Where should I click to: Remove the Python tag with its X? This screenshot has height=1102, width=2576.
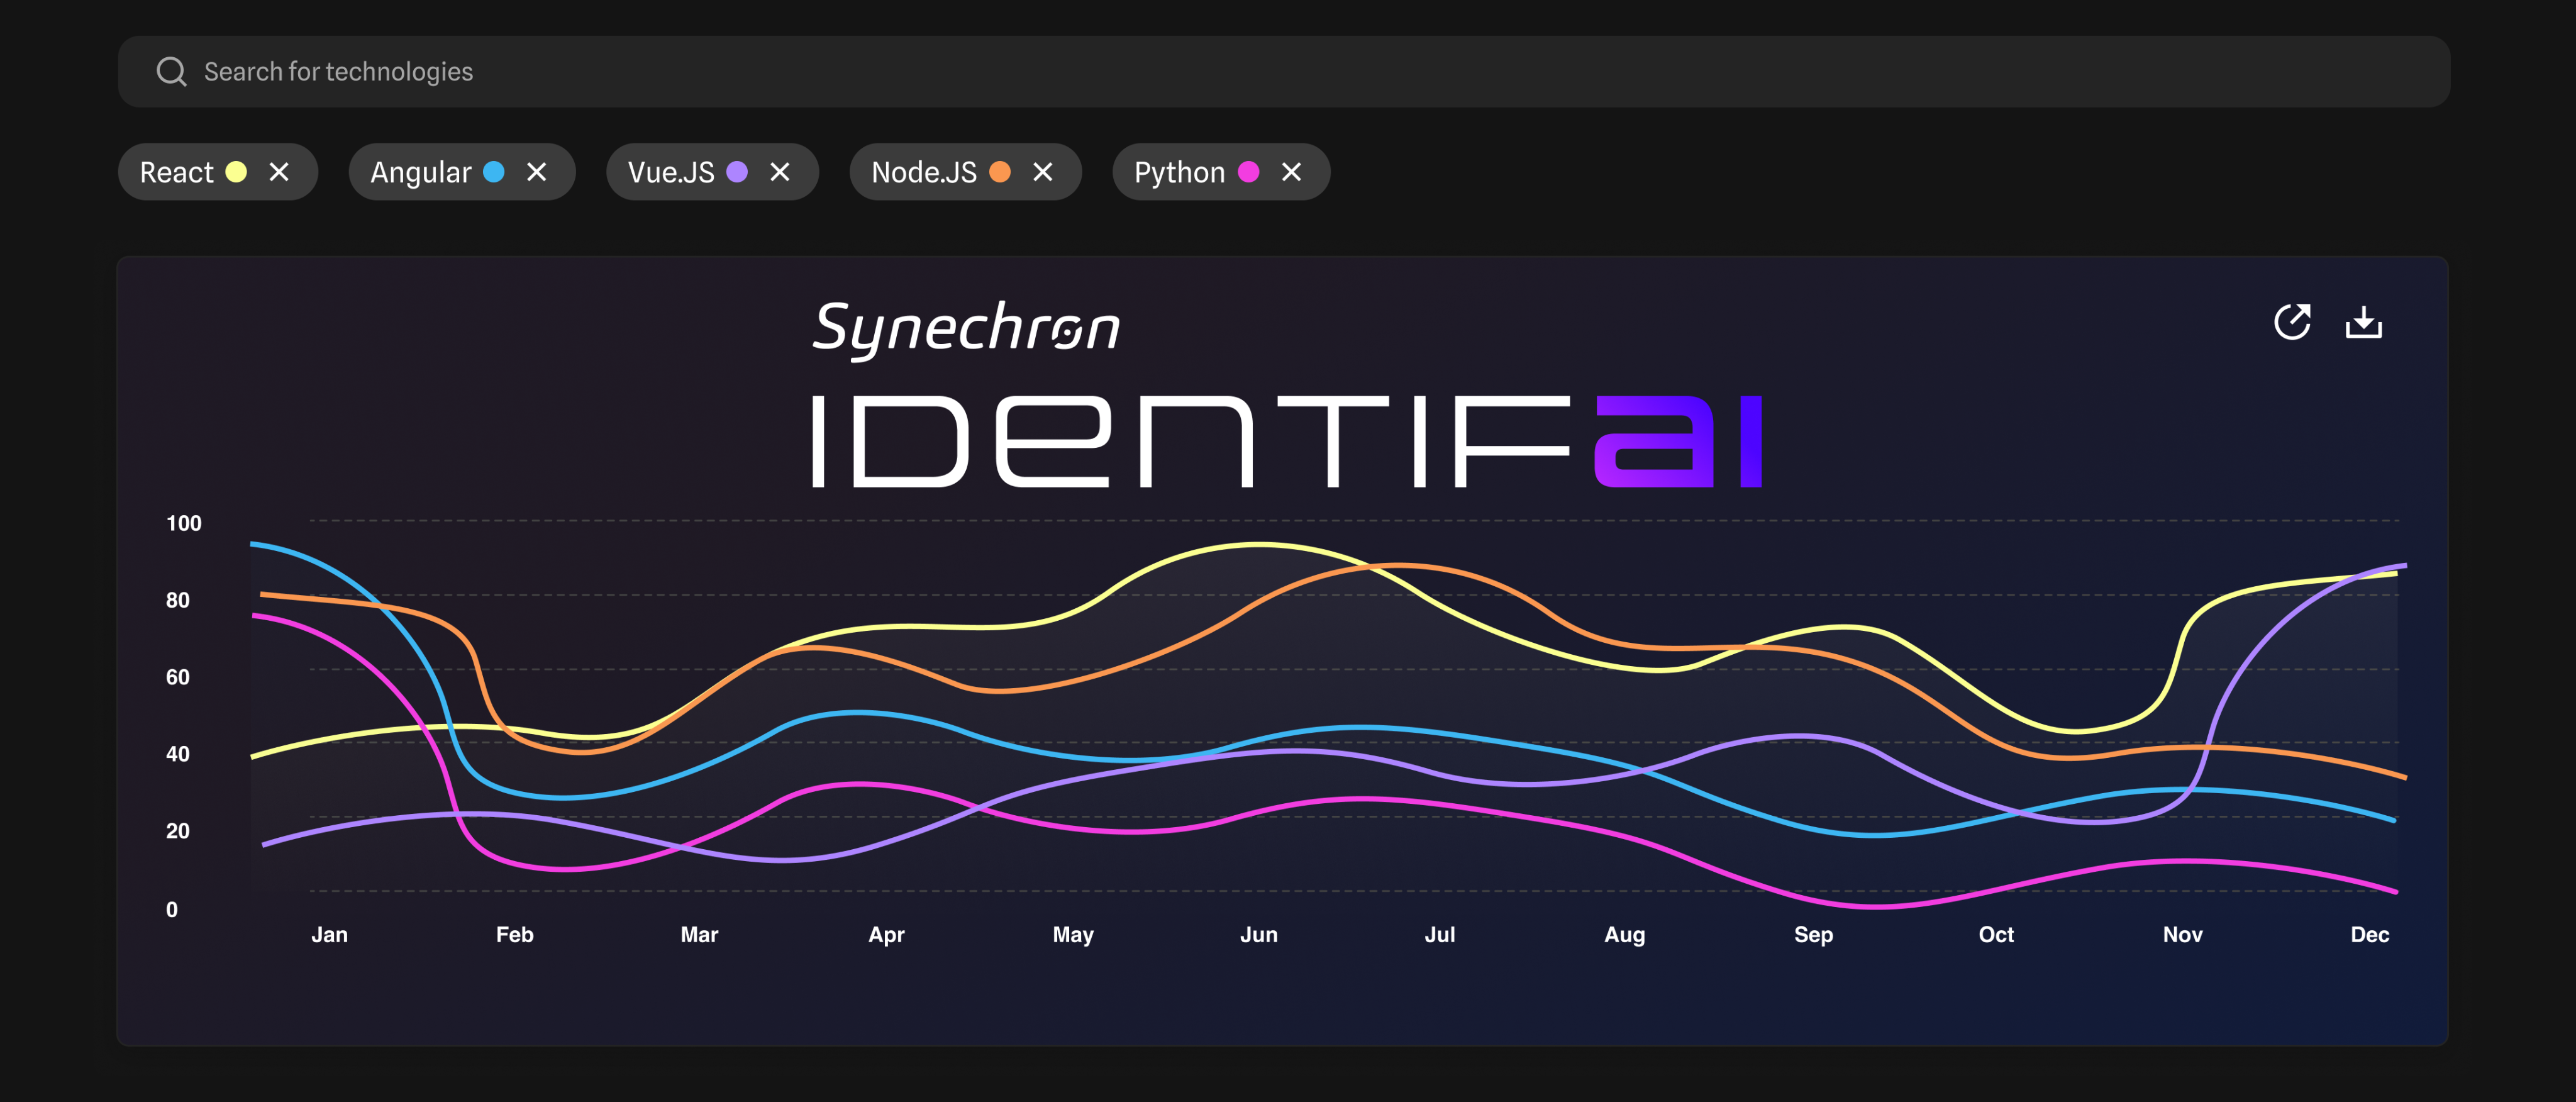[x=1292, y=172]
